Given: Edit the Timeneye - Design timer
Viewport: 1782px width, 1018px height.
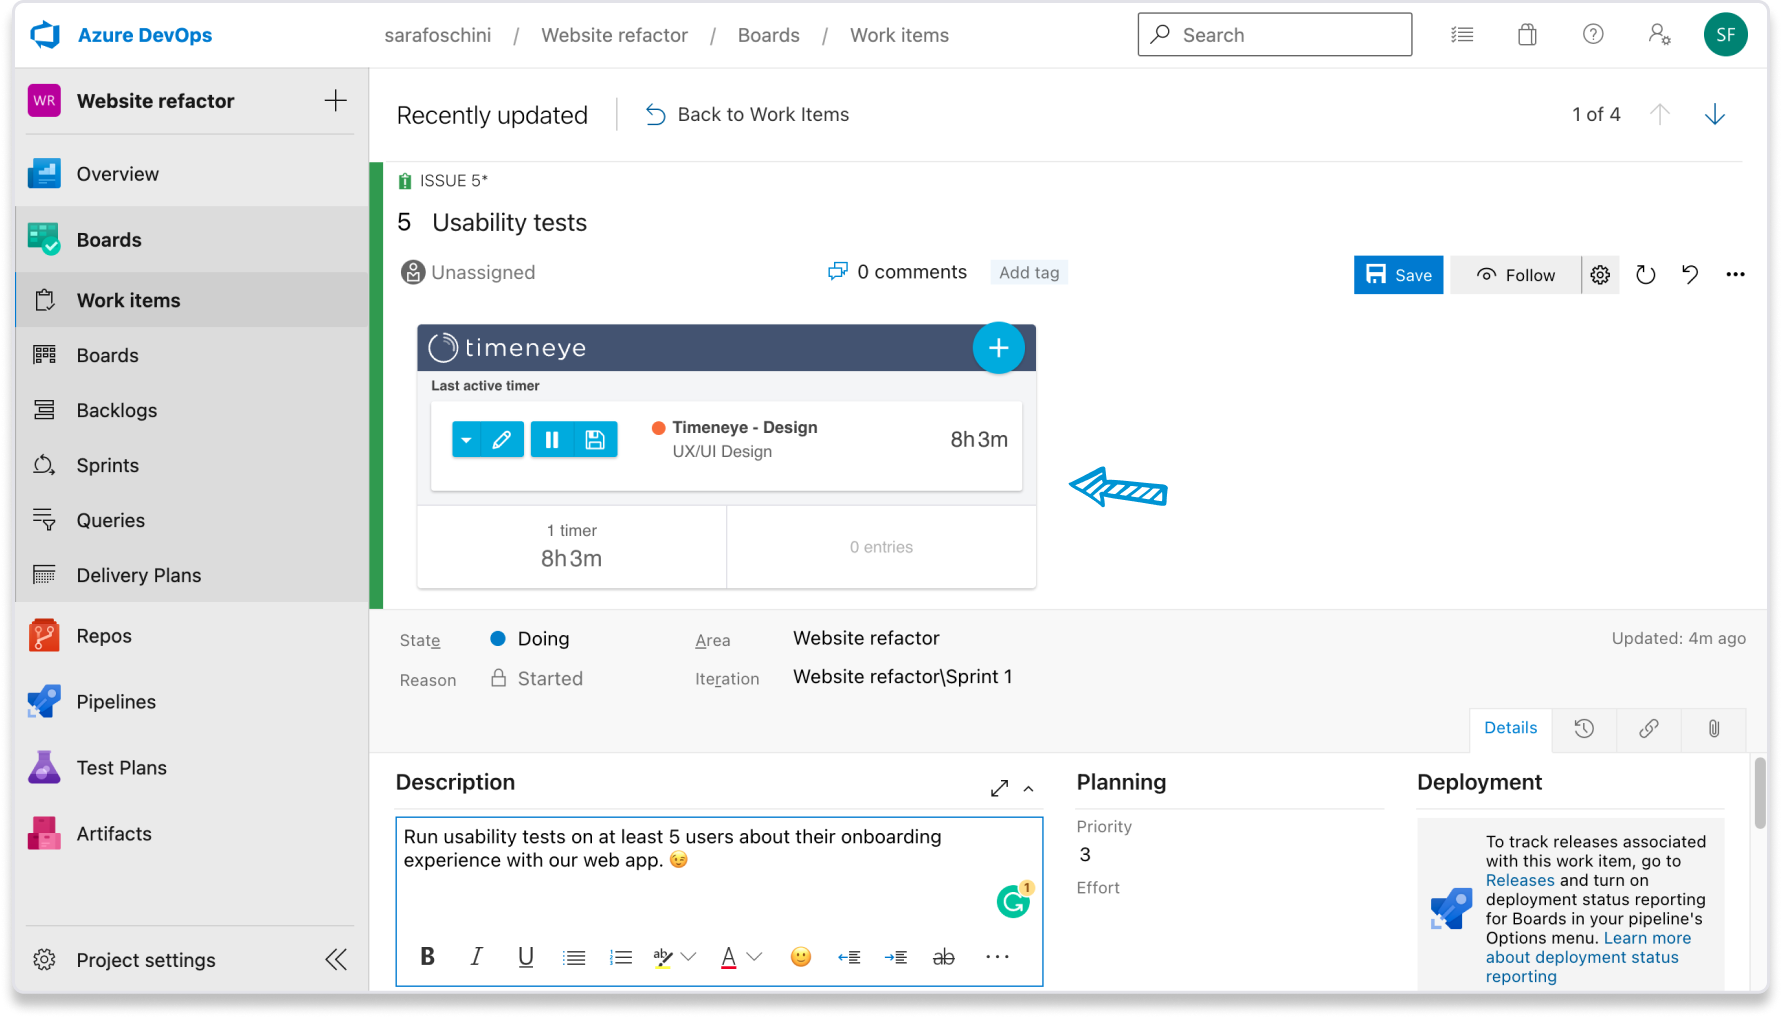Looking at the screenshot, I should click(x=502, y=439).
